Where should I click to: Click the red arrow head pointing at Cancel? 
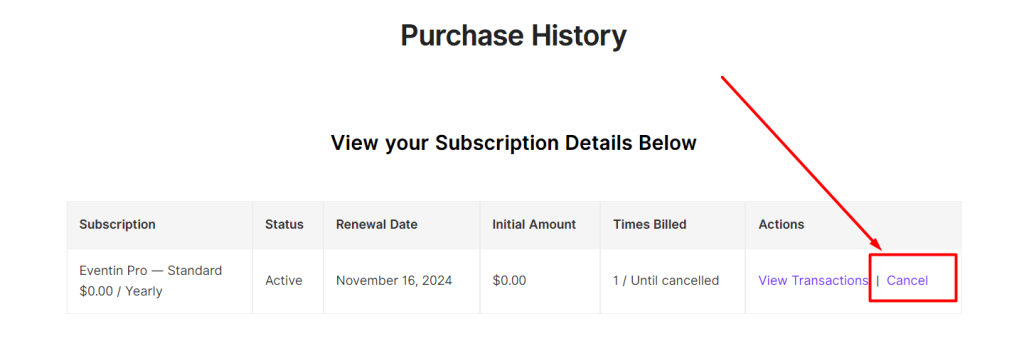[x=875, y=245]
